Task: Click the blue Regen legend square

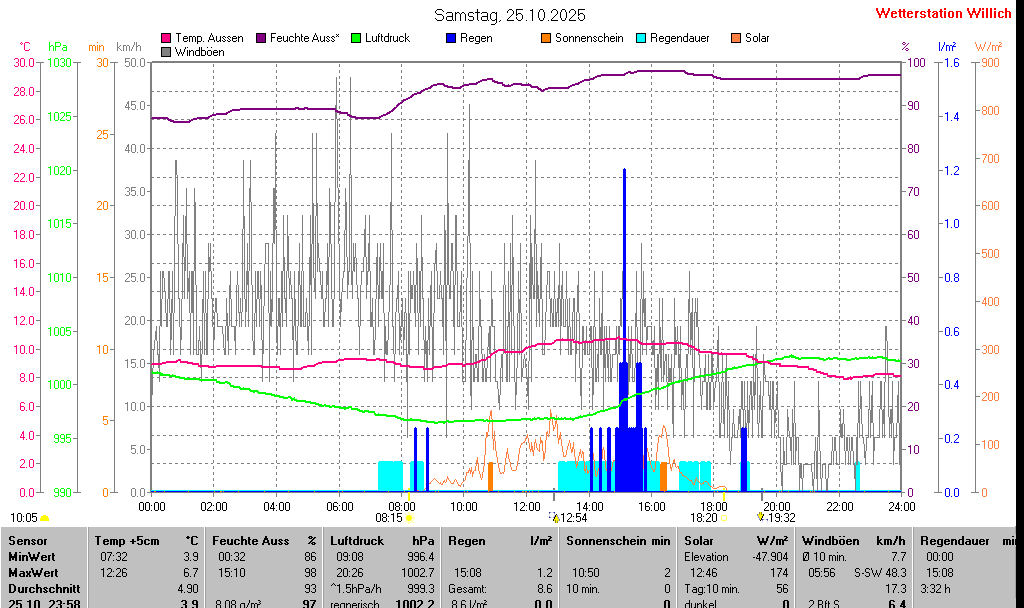Action: click(451, 38)
